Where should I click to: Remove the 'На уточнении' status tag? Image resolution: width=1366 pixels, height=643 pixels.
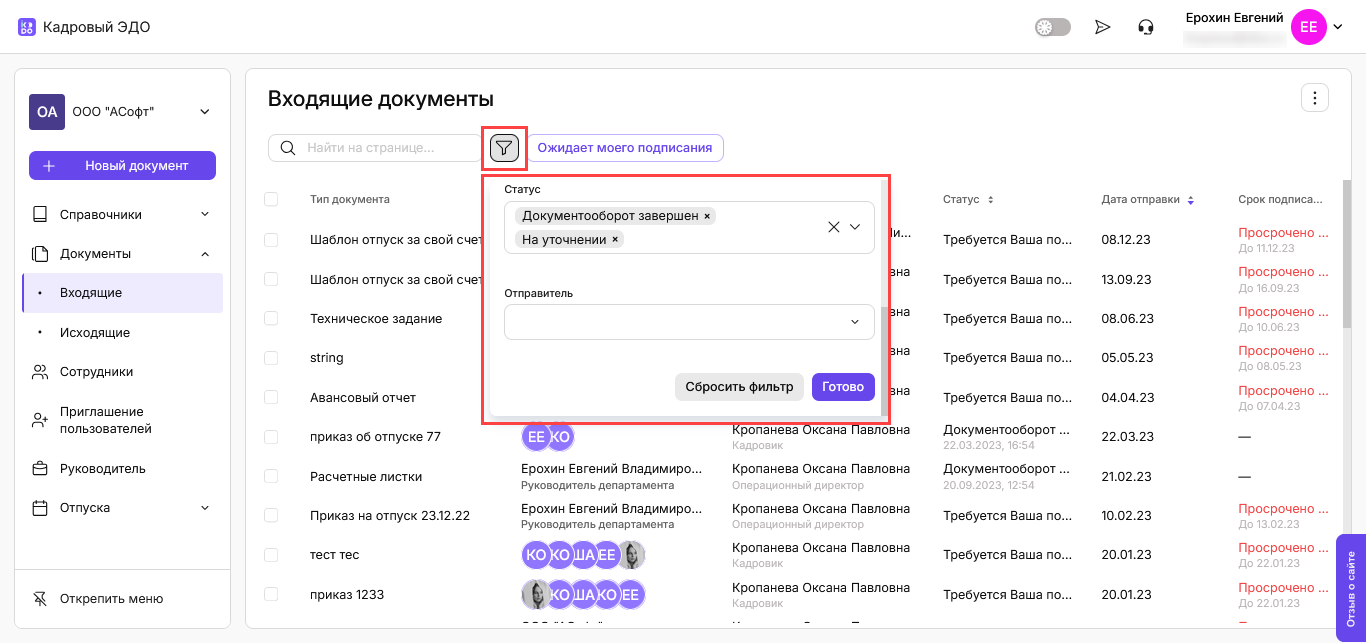pos(615,239)
